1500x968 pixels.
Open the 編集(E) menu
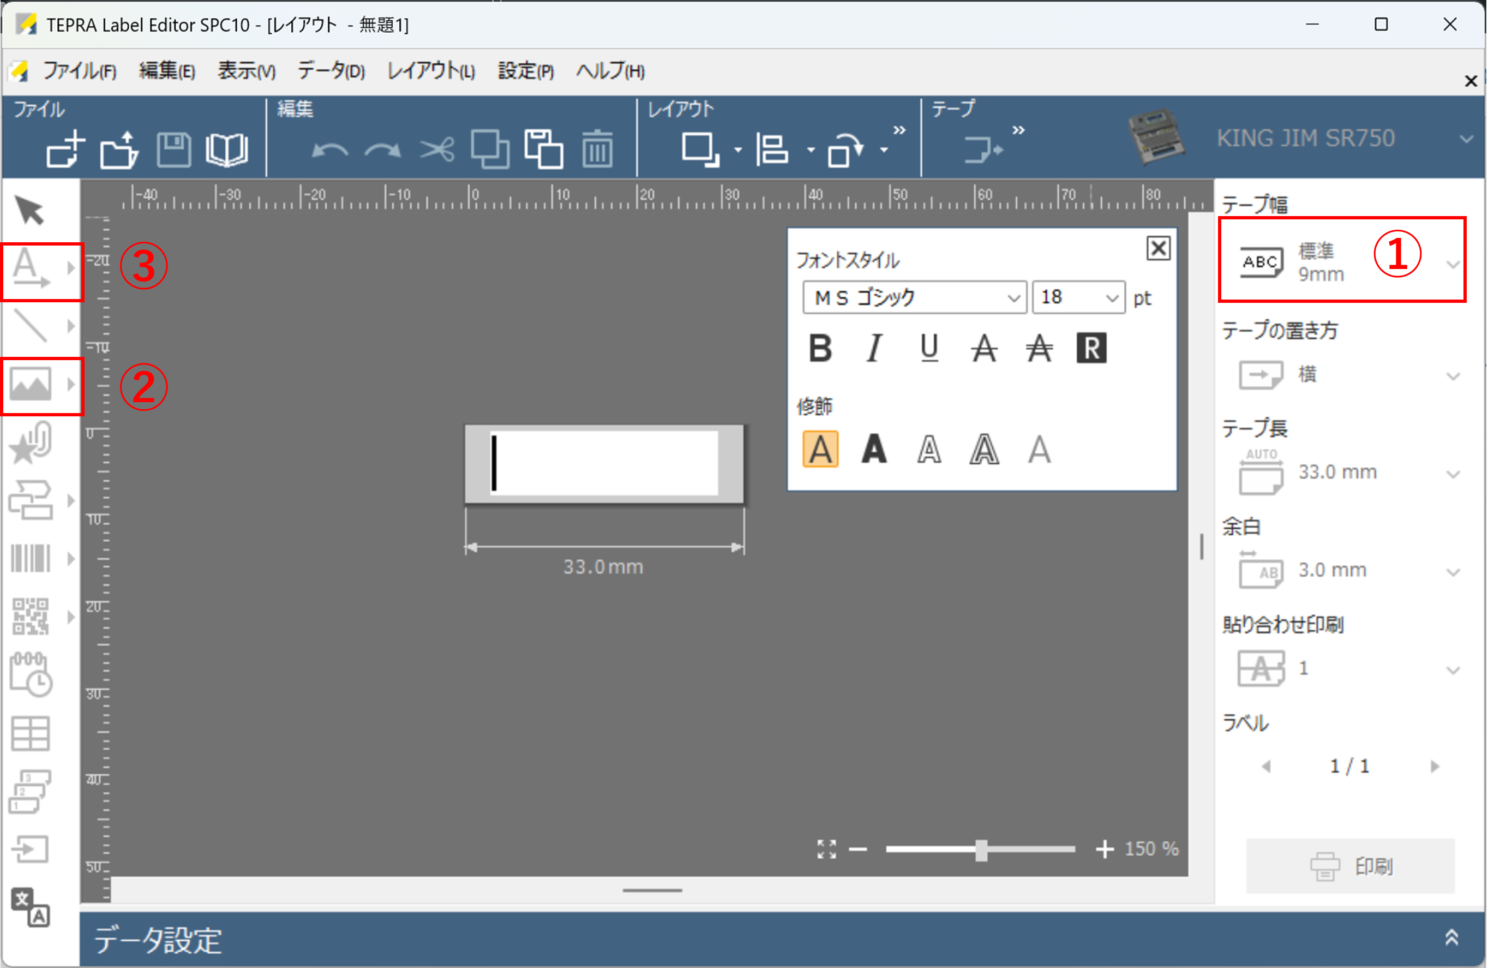(x=167, y=71)
